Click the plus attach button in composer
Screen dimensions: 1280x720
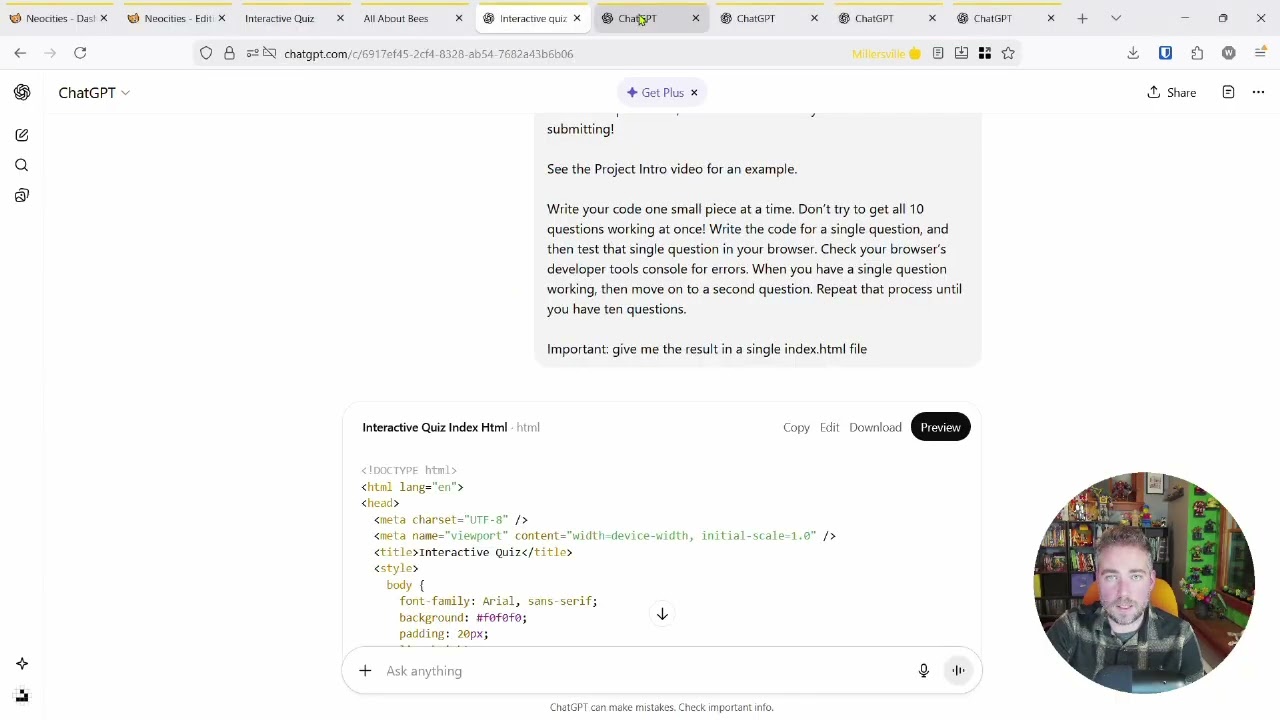click(365, 671)
